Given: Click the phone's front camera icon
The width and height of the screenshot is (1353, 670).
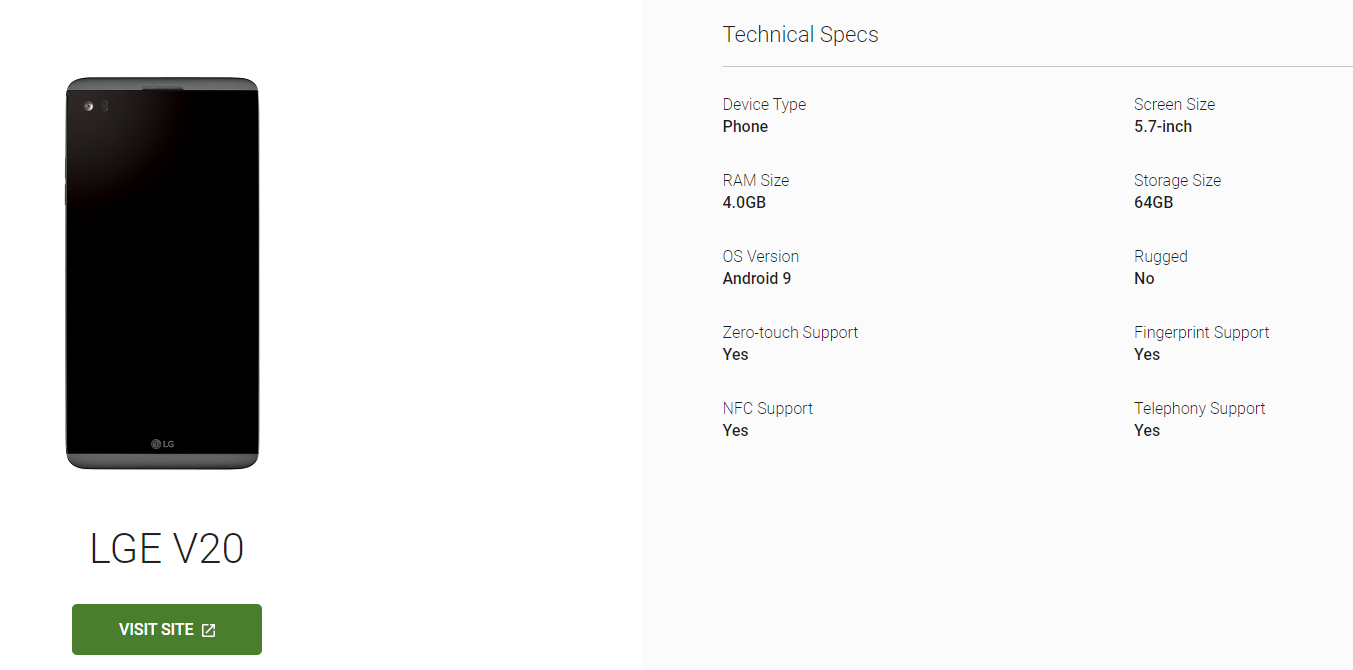Looking at the screenshot, I should 88,106.
